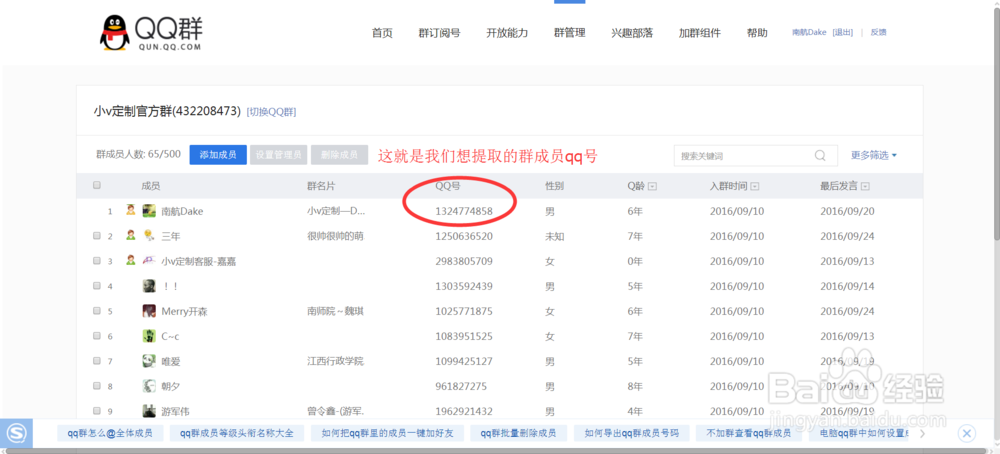Click QQ number 961827275
Screen dimensions: 1000x454
click(x=461, y=386)
